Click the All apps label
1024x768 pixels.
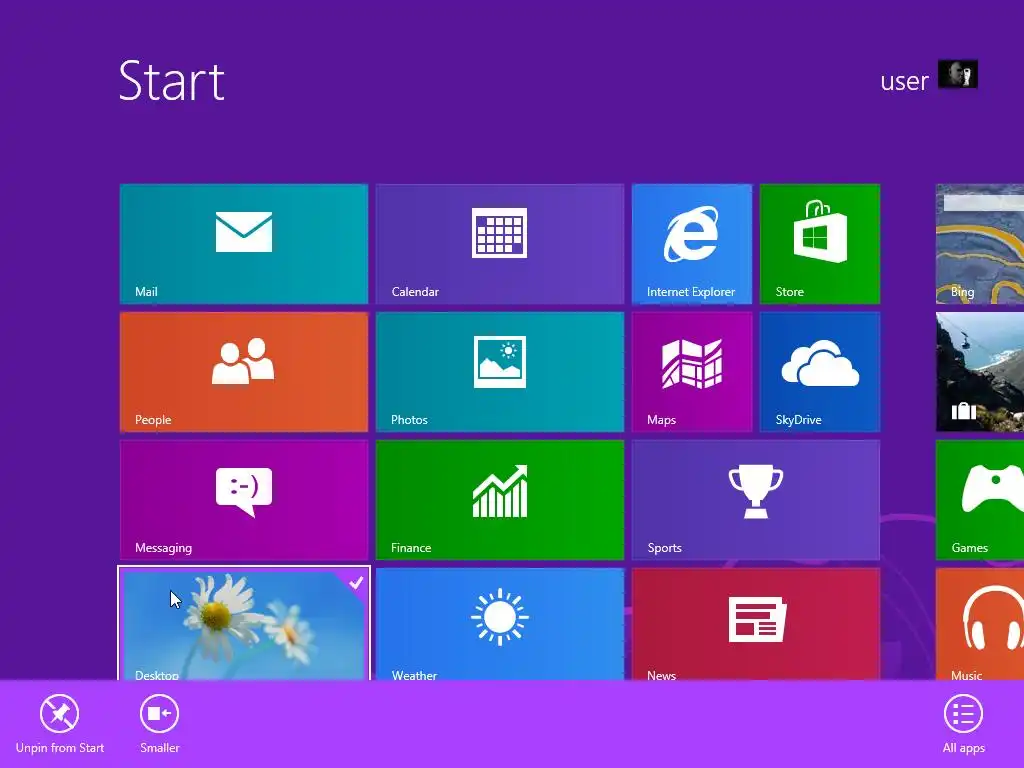(963, 748)
